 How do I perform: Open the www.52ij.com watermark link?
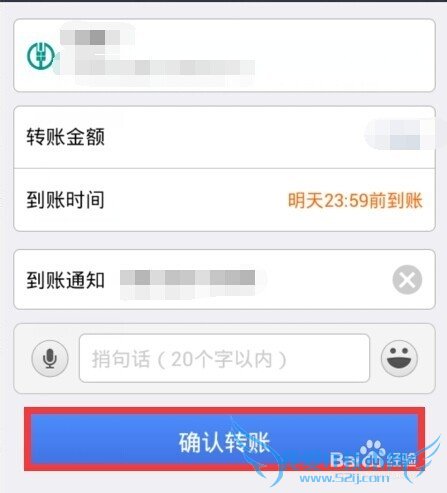[344, 478]
